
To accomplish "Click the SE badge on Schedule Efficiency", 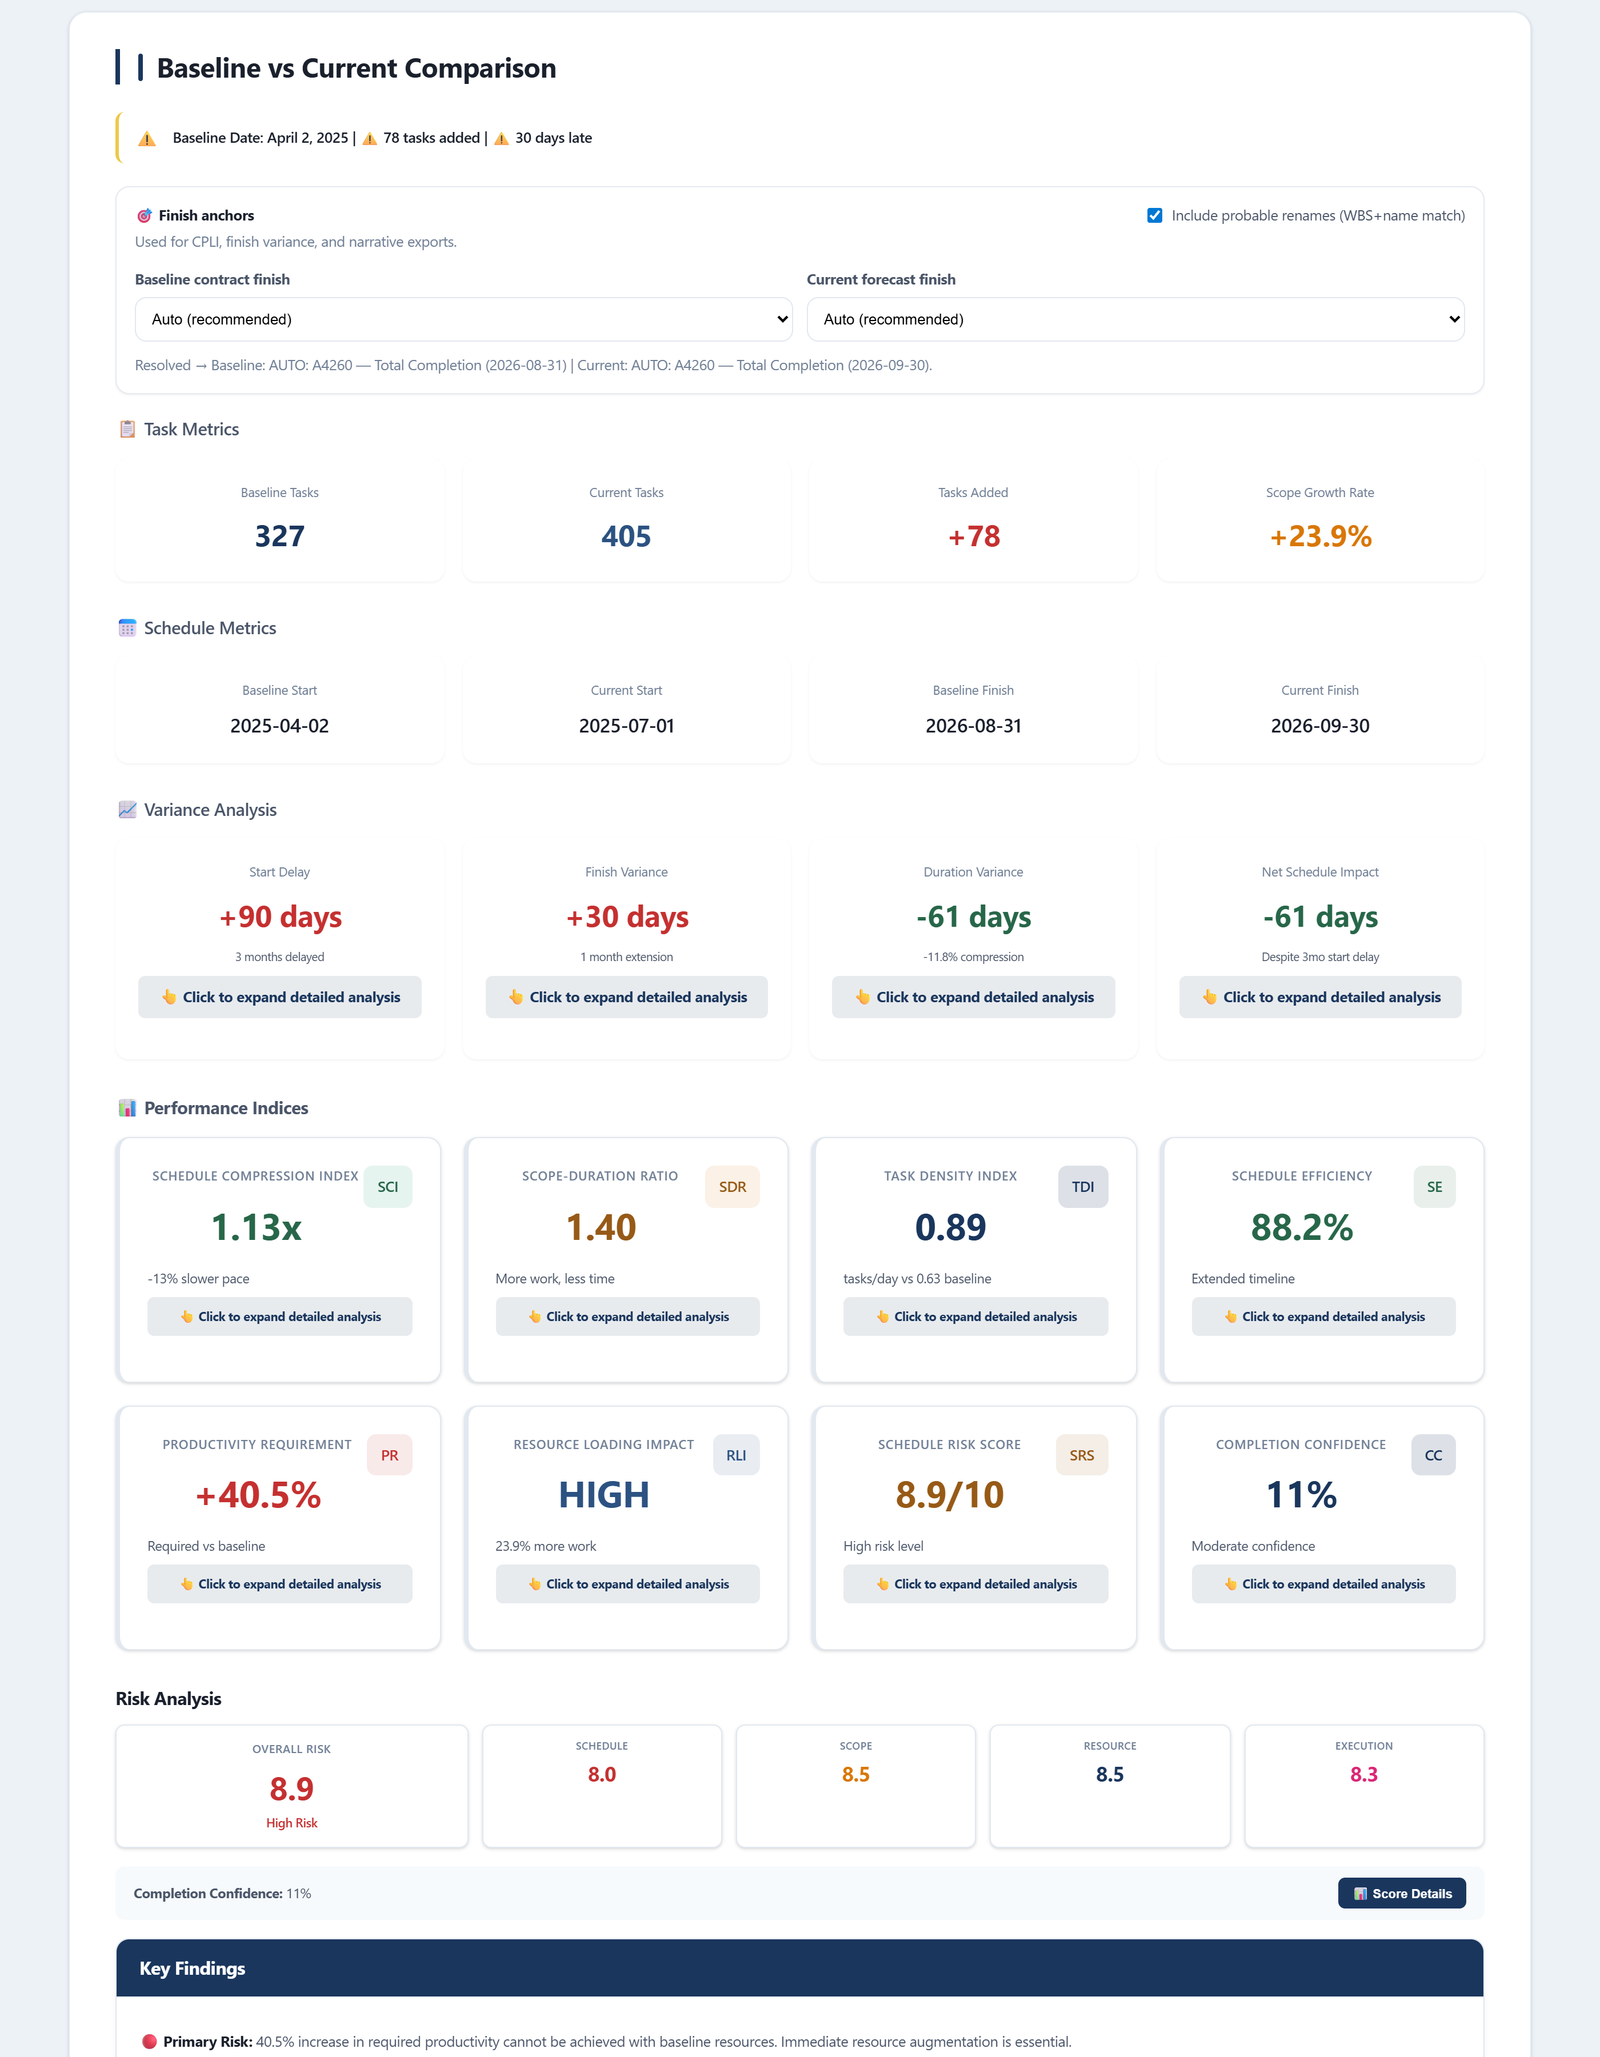I will click(x=1434, y=1187).
